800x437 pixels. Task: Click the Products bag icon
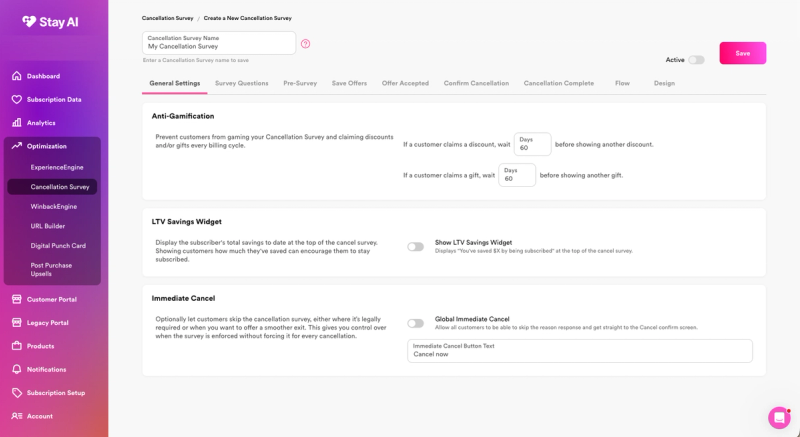coord(17,346)
